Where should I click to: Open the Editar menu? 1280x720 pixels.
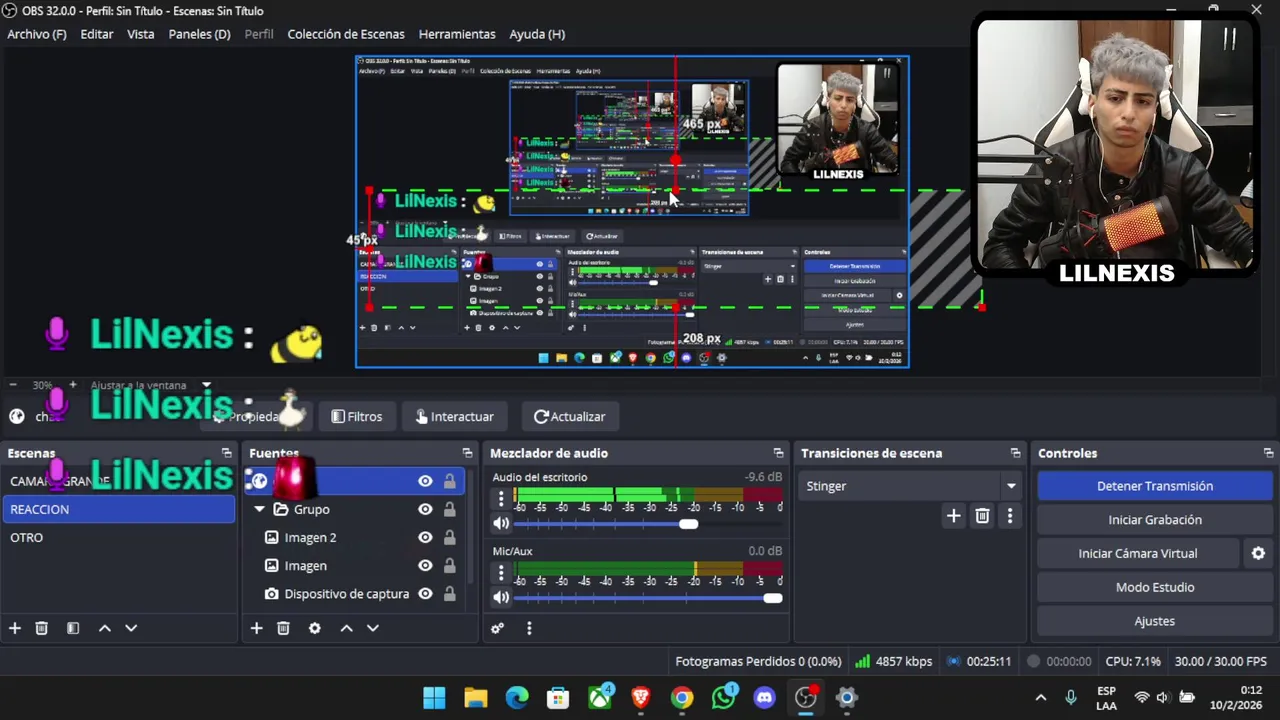(97, 34)
